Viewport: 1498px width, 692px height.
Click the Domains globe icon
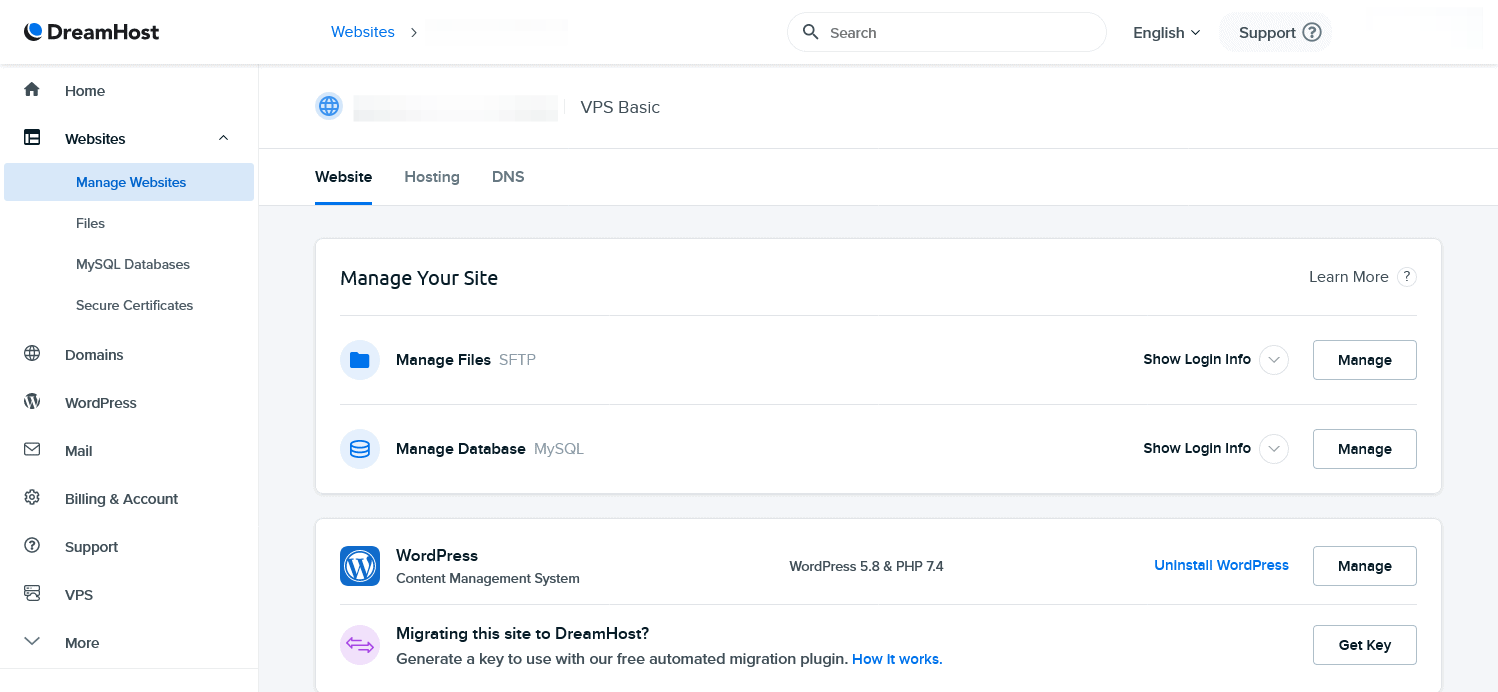(x=32, y=354)
